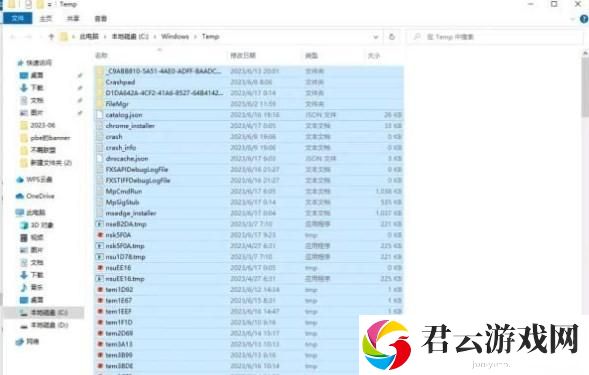Switch to the View (查看) ribbon tab
The height and width of the screenshot is (375, 589).
100,18
